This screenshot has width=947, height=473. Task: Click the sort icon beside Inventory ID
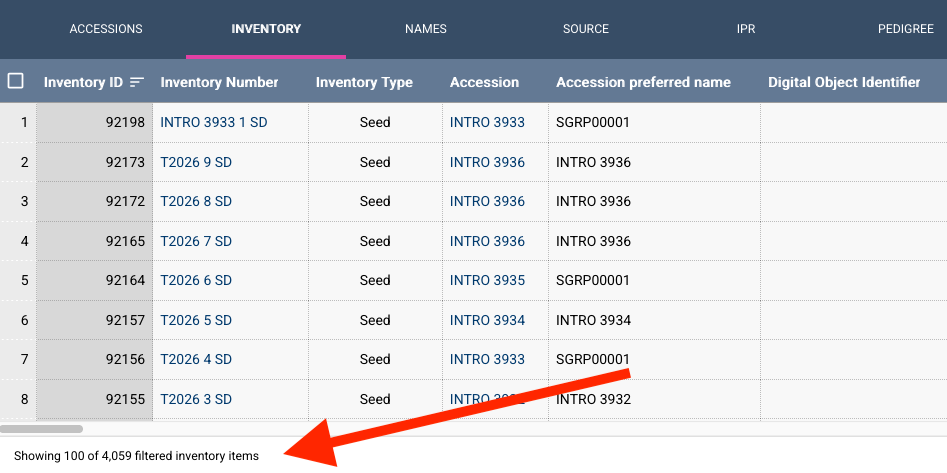click(137, 82)
